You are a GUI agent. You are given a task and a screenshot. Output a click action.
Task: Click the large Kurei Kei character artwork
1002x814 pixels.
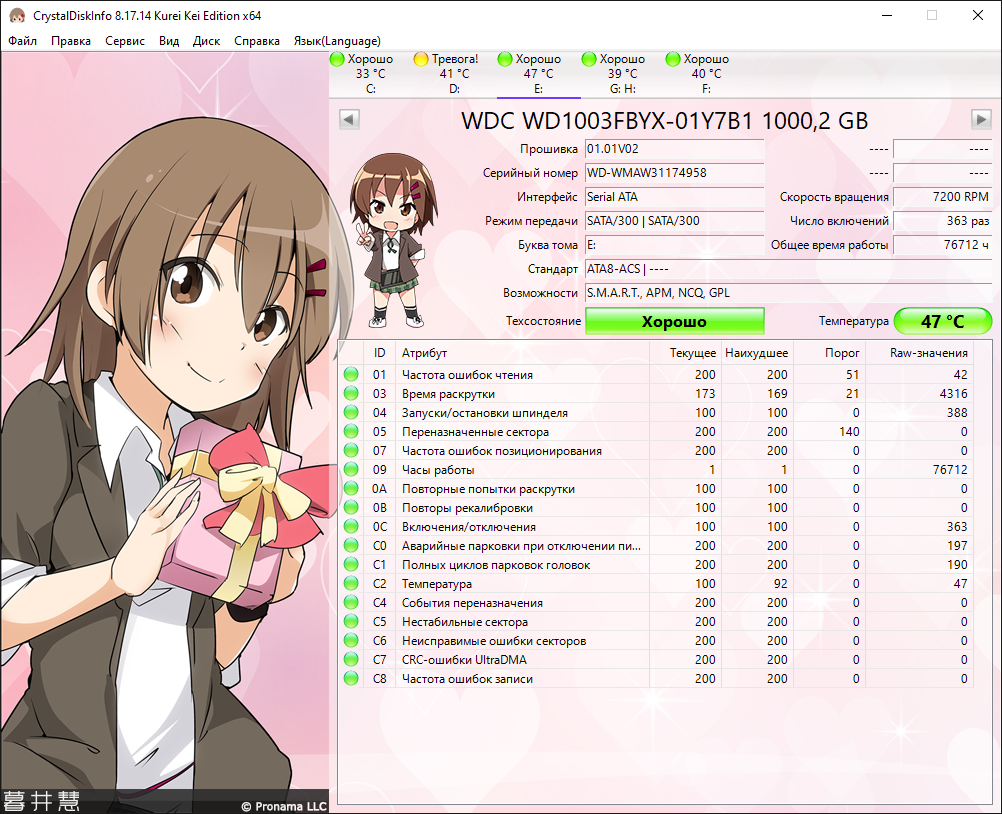[165, 432]
